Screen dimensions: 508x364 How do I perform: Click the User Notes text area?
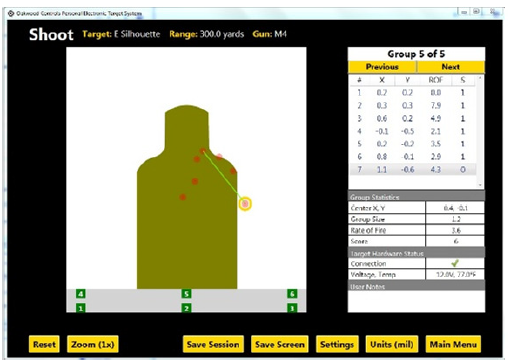click(416, 301)
